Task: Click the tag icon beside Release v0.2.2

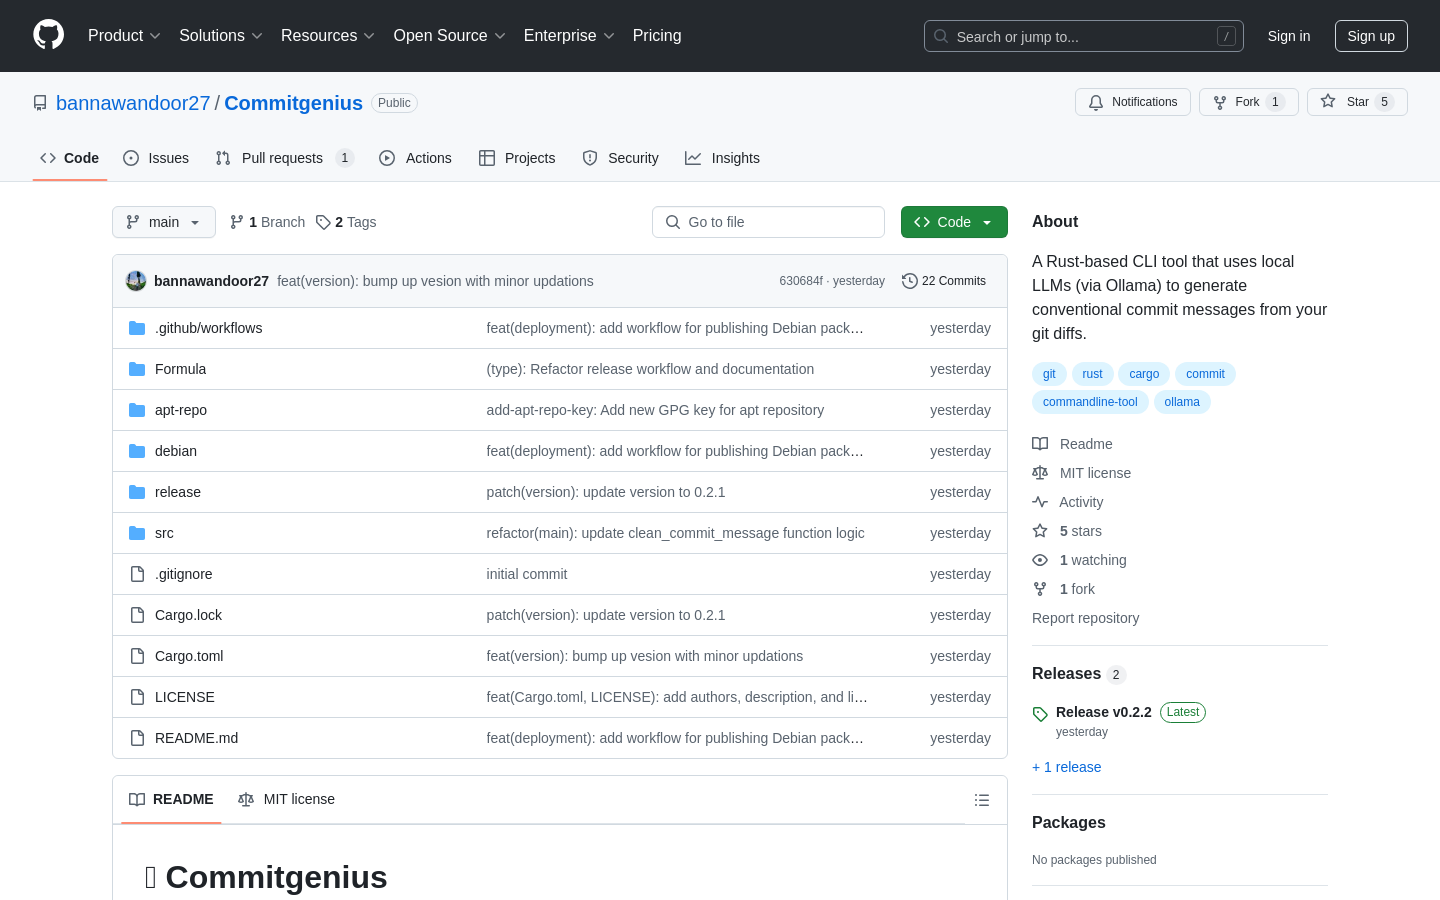Action: [x=1040, y=714]
